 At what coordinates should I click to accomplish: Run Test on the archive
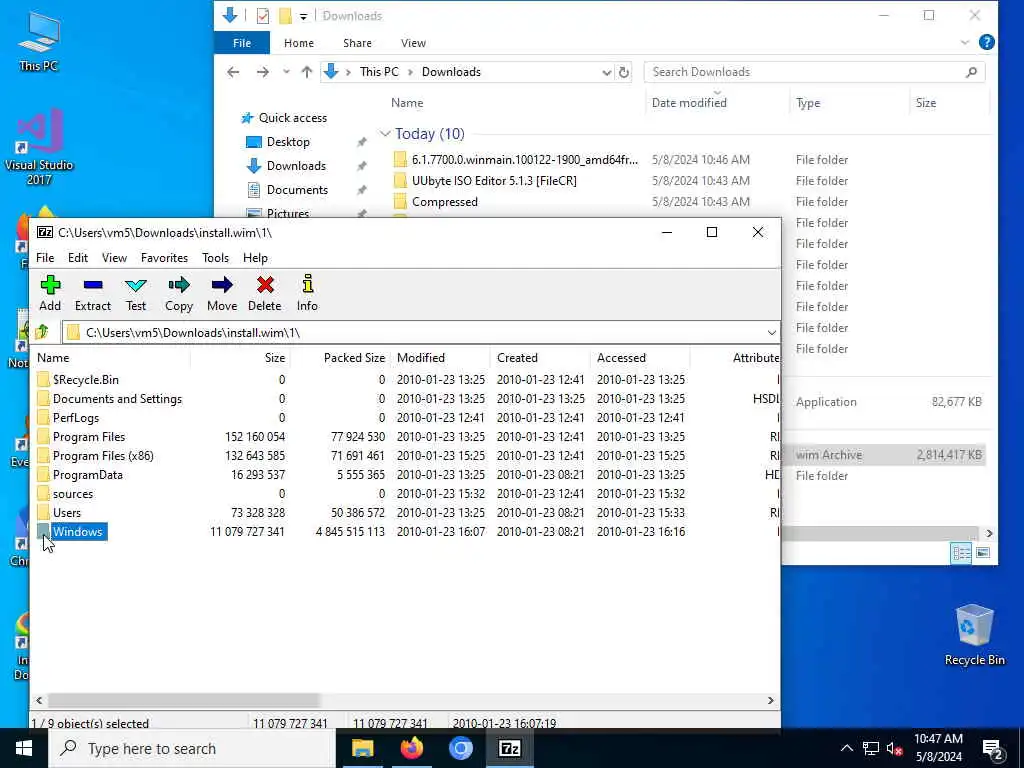(136, 293)
